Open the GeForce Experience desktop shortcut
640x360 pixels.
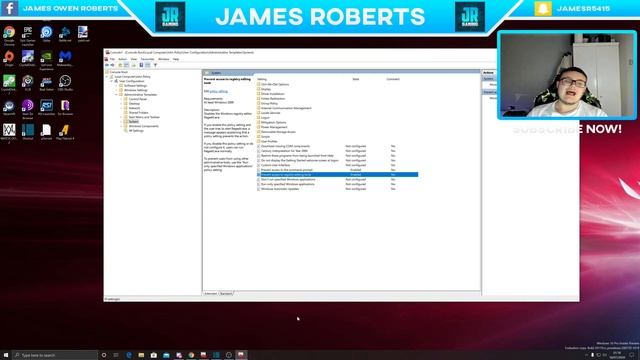click(47, 60)
